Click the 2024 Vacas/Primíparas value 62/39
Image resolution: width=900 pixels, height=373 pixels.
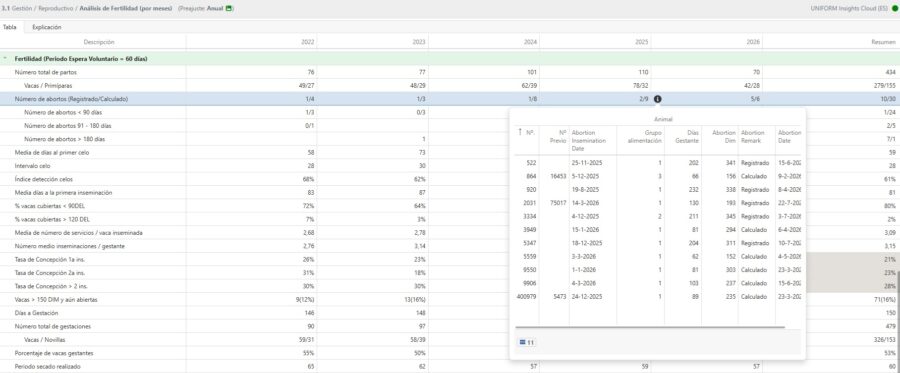pos(529,86)
